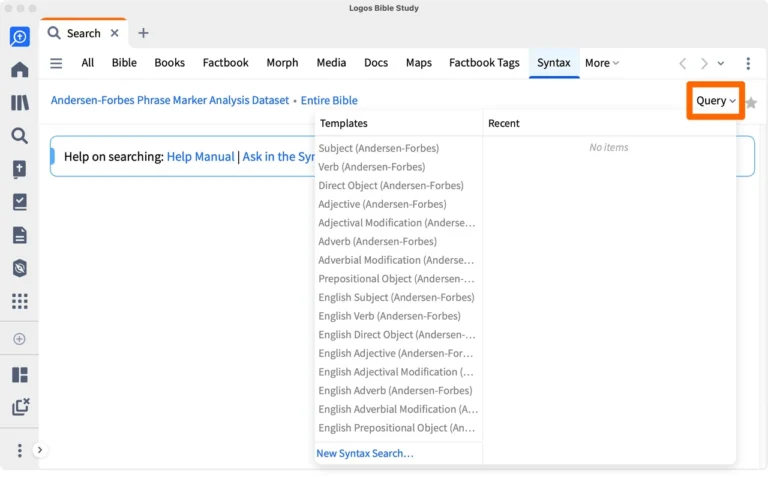Viewport: 768px width, 478px height.
Task: Choose the Adjective (Andersen-Forbes) template
Action: point(382,204)
